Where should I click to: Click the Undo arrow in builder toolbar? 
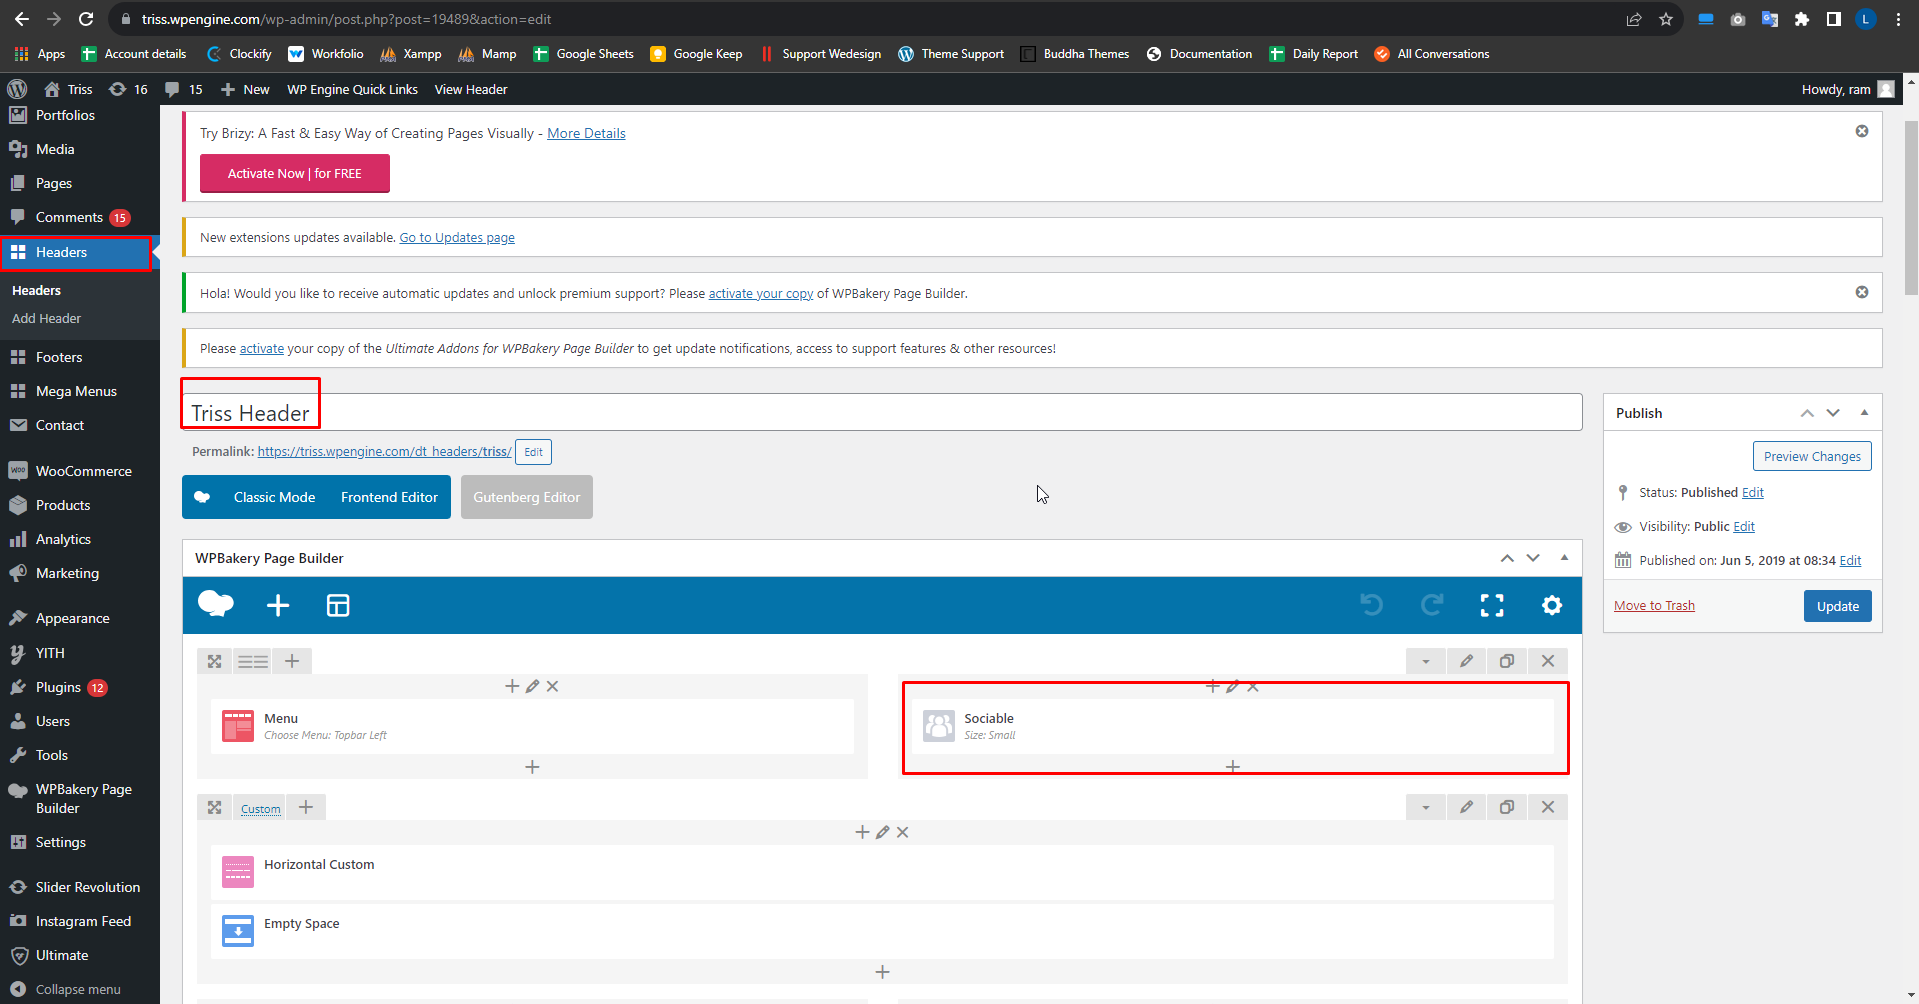[x=1372, y=605]
